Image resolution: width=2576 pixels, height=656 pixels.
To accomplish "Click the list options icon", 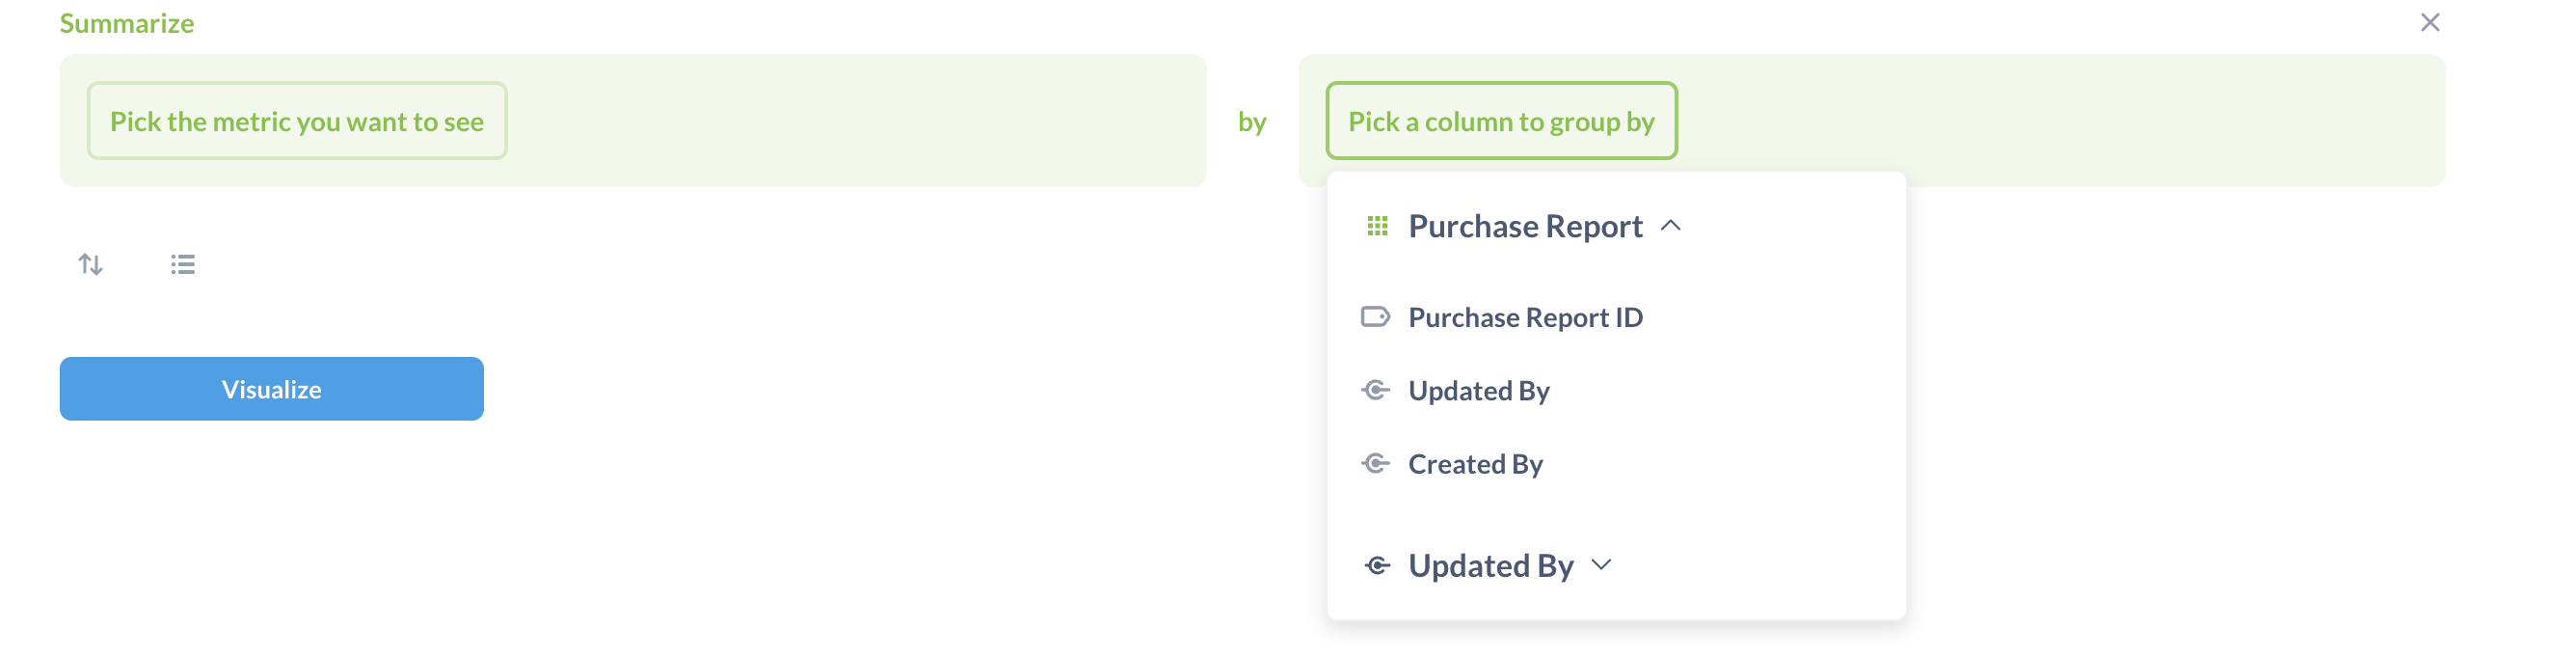I will click(182, 264).
